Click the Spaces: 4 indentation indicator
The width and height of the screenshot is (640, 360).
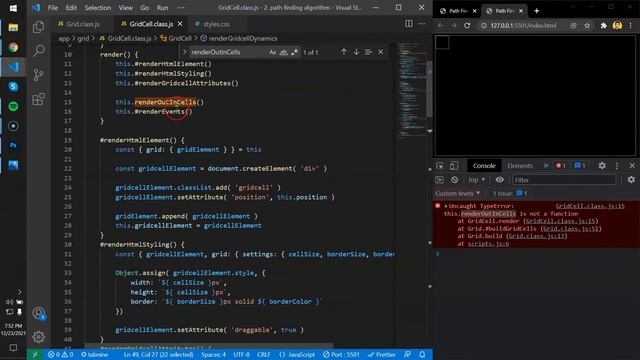(x=213, y=355)
